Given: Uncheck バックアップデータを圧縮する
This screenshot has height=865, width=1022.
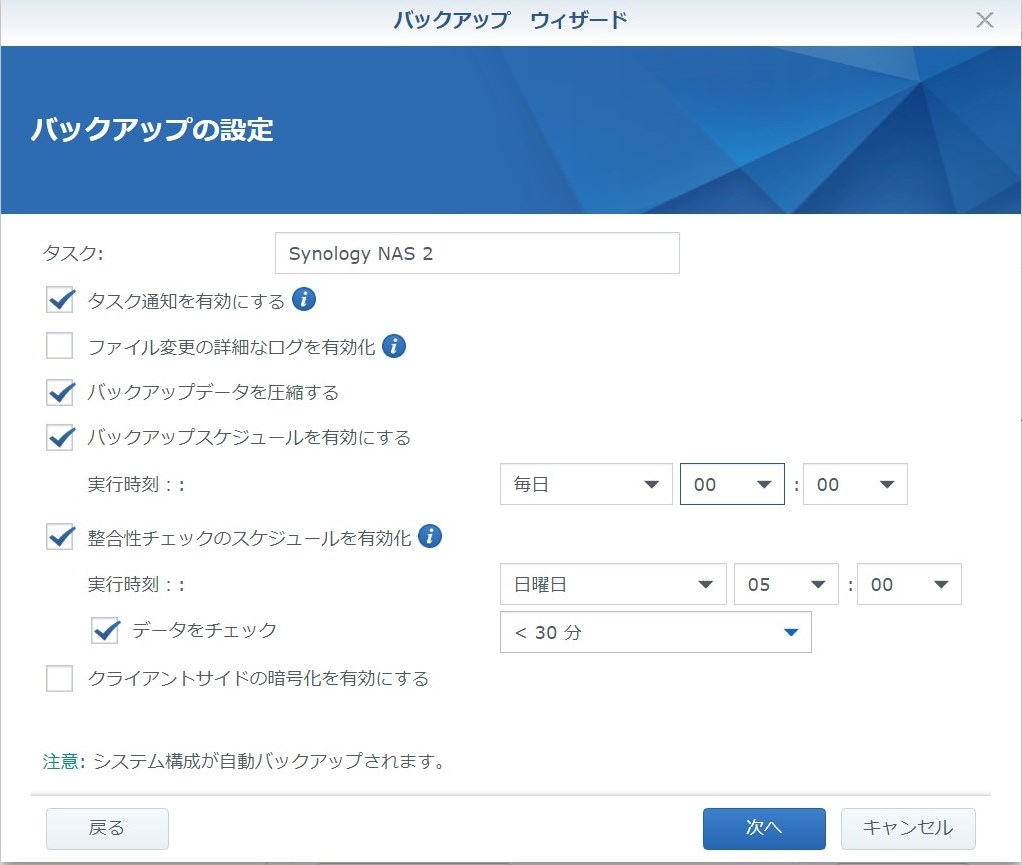Looking at the screenshot, I should click(61, 392).
